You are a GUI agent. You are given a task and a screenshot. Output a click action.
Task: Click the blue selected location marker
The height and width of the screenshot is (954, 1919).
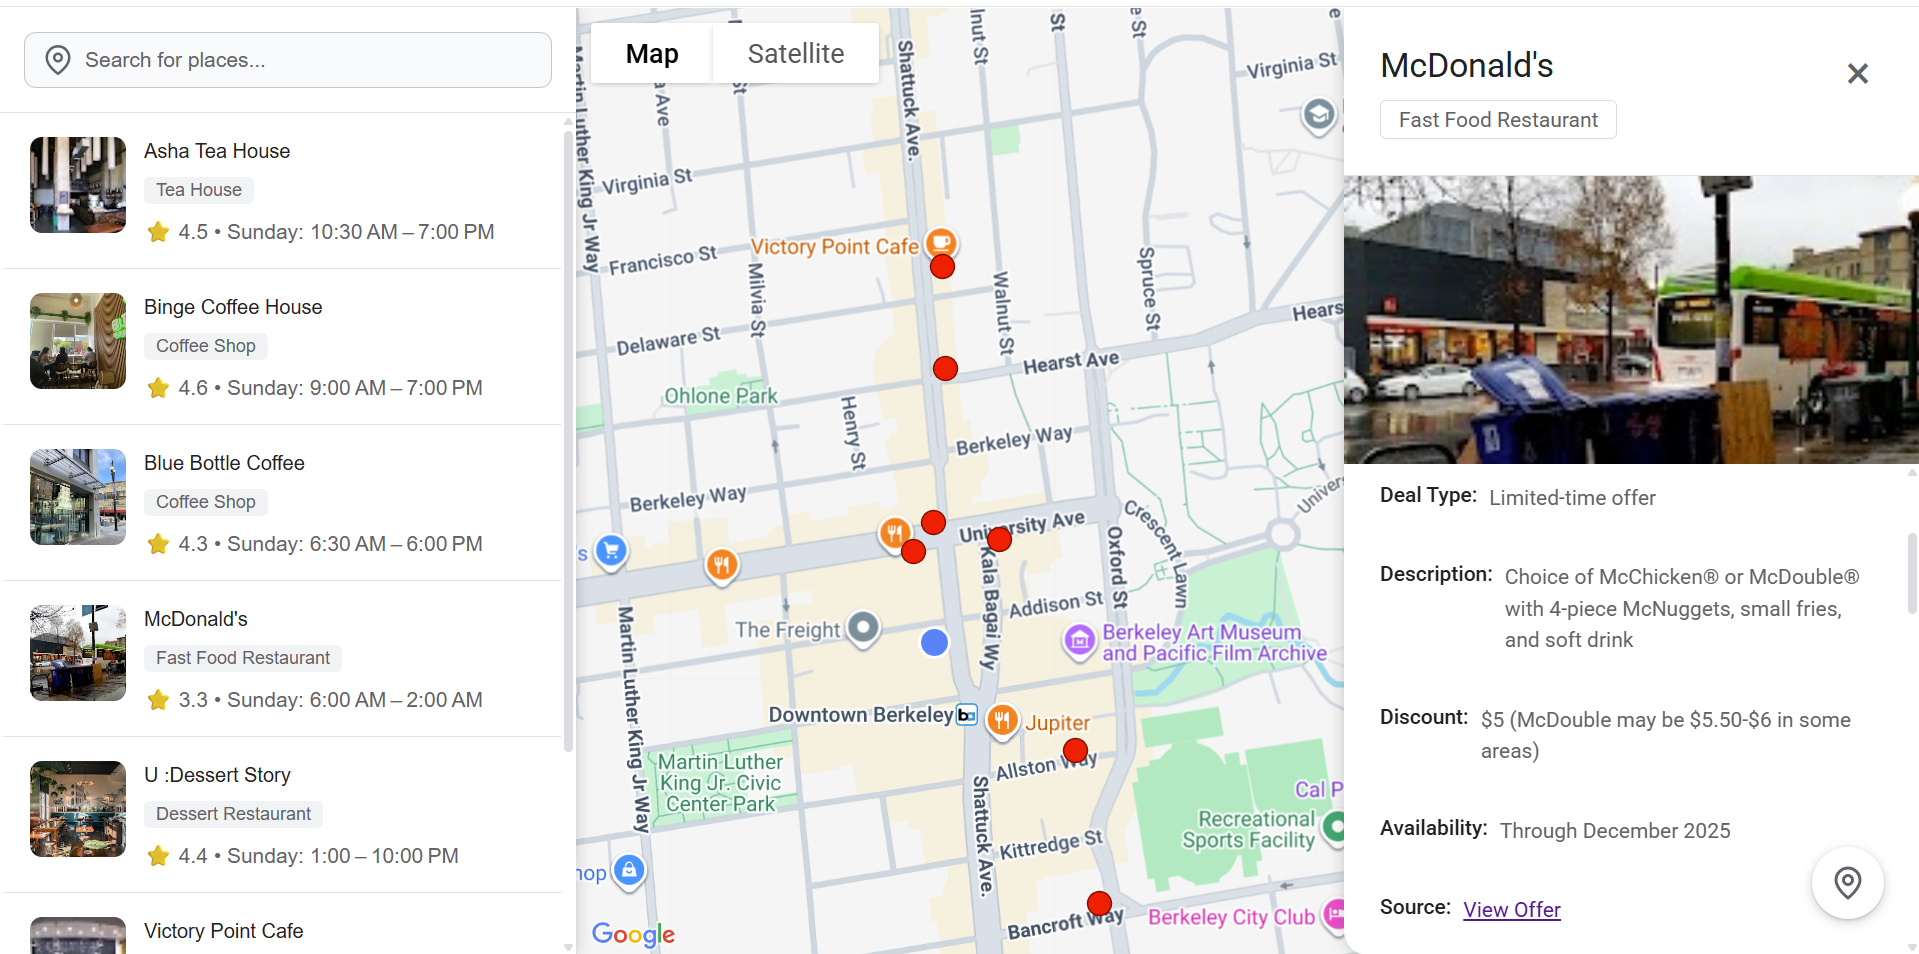tap(934, 642)
